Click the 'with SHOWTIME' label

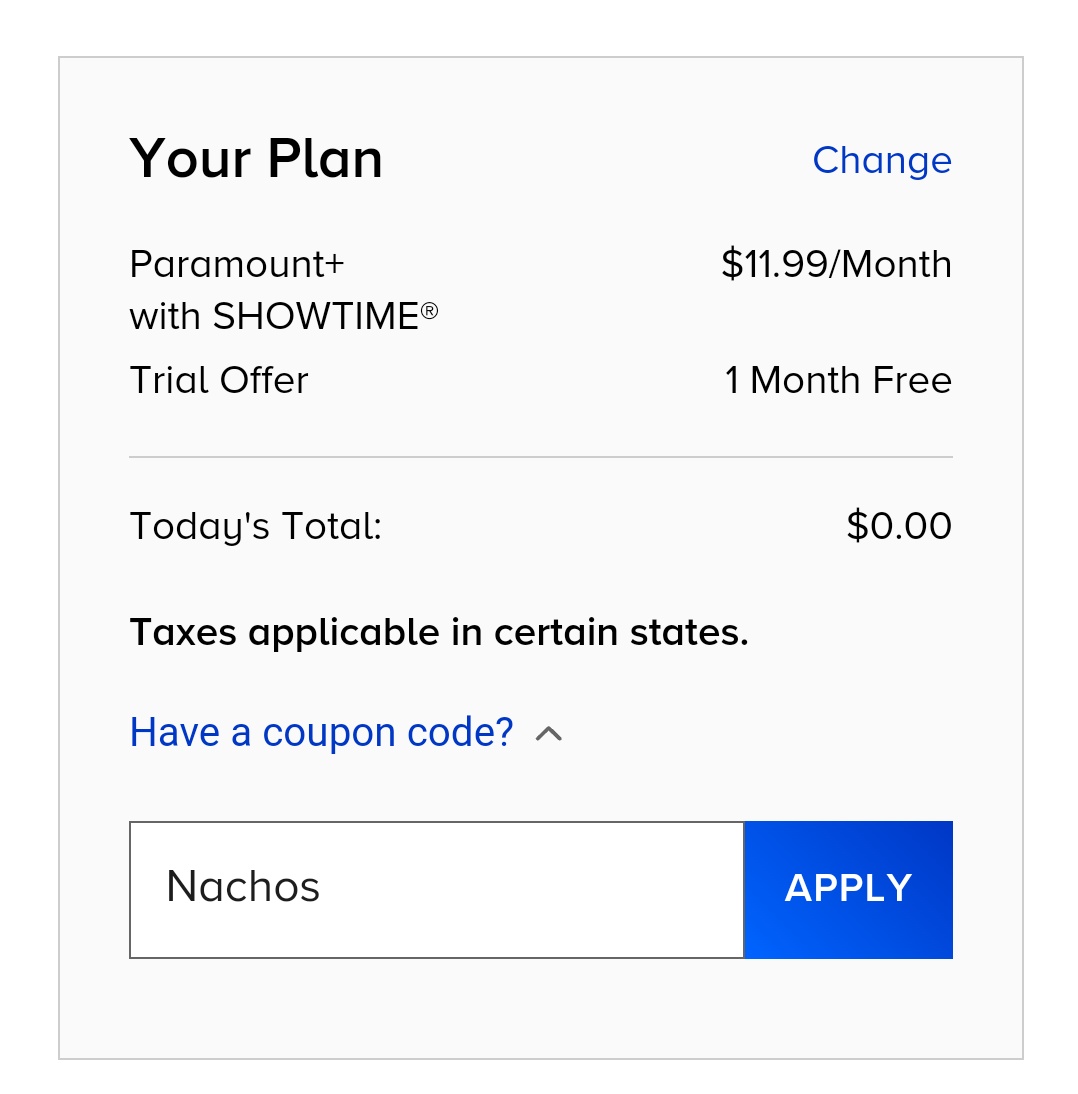coord(274,316)
